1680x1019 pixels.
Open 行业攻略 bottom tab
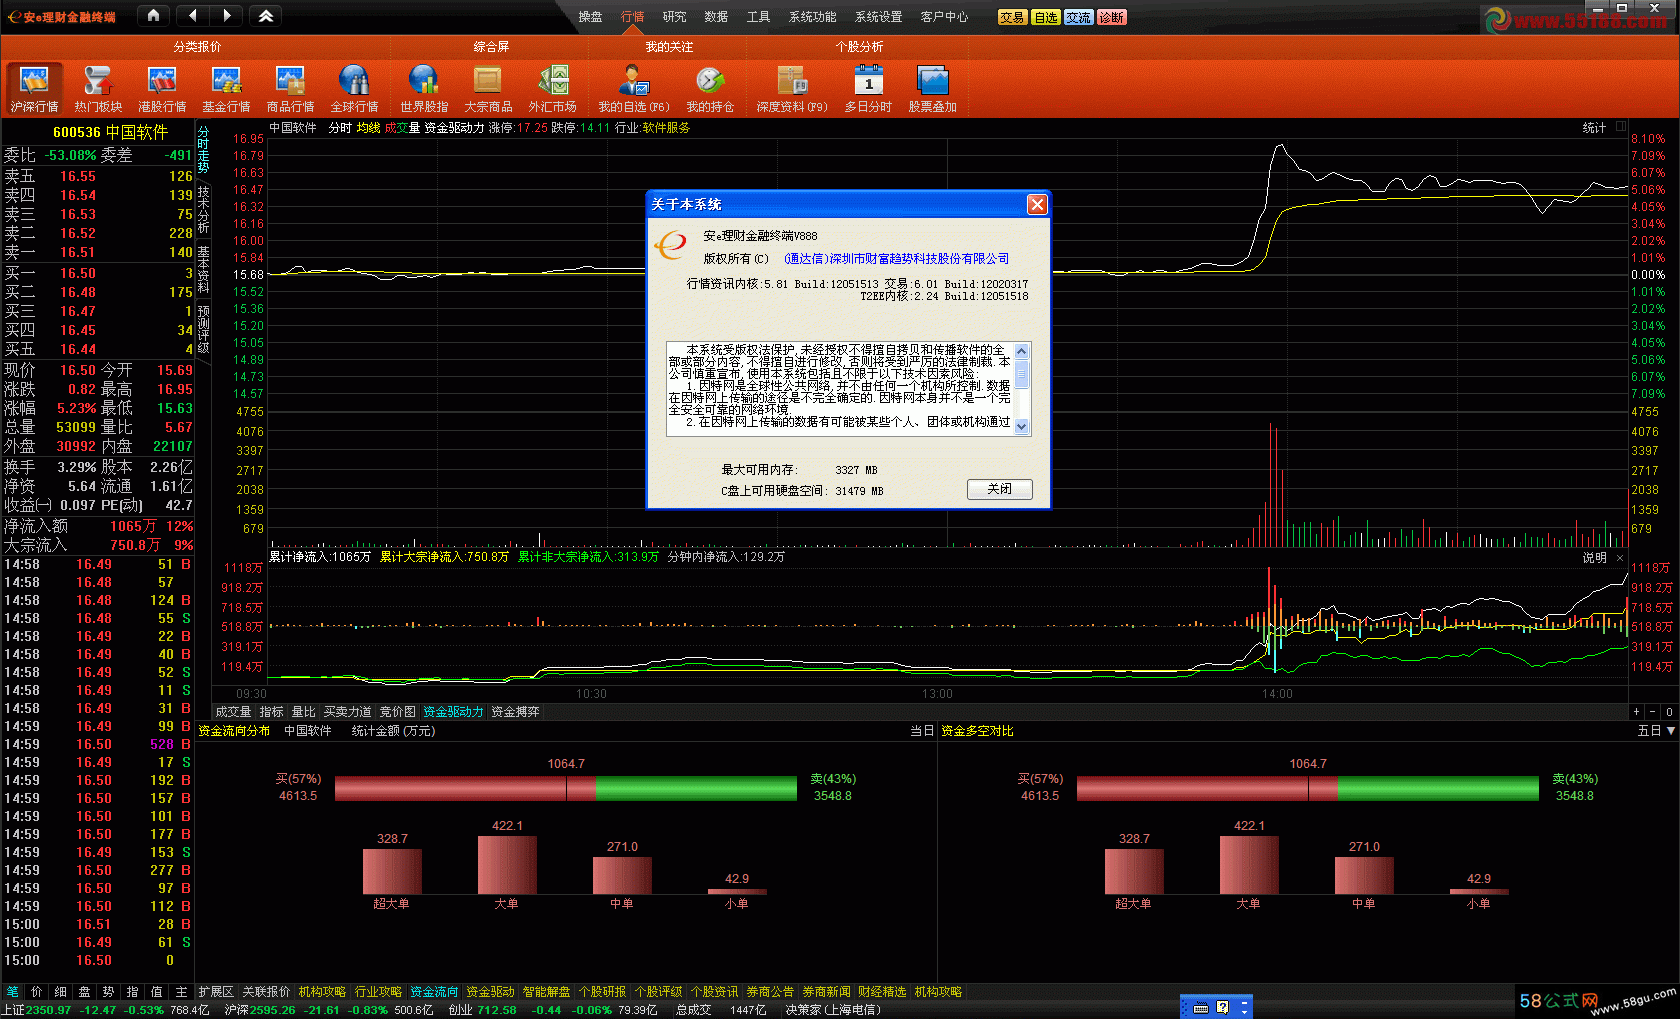click(x=377, y=992)
